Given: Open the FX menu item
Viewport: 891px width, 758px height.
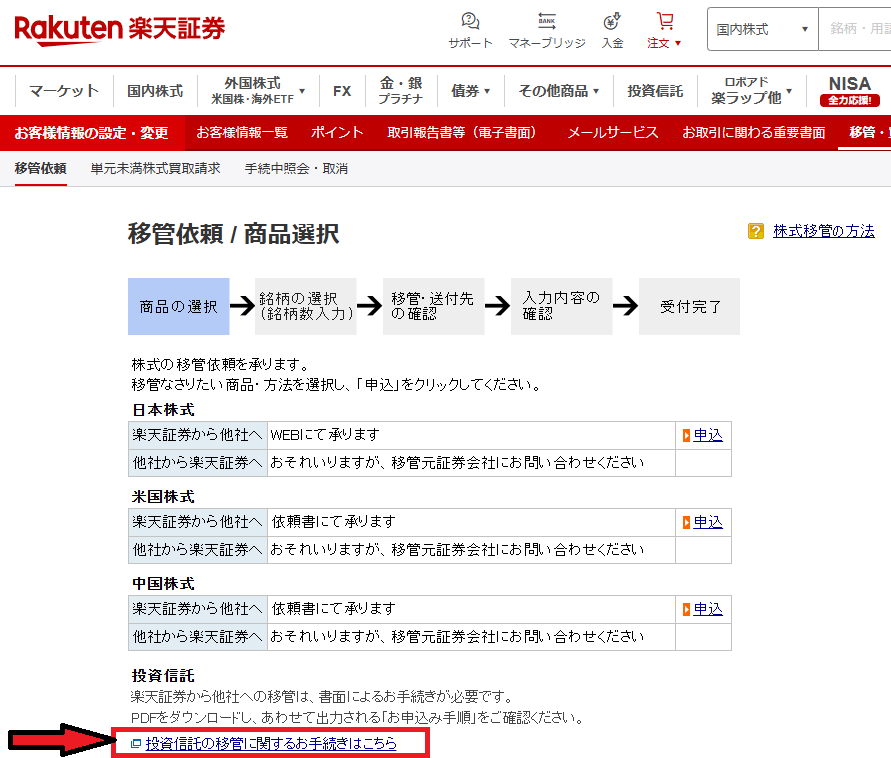Looking at the screenshot, I should (x=342, y=91).
